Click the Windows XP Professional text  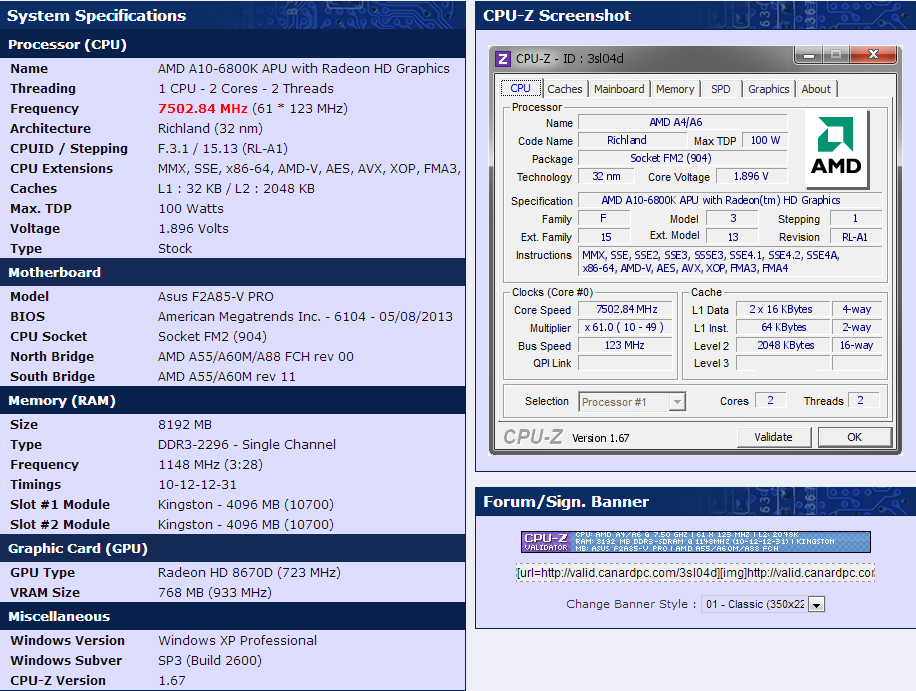pyautogui.click(x=237, y=641)
